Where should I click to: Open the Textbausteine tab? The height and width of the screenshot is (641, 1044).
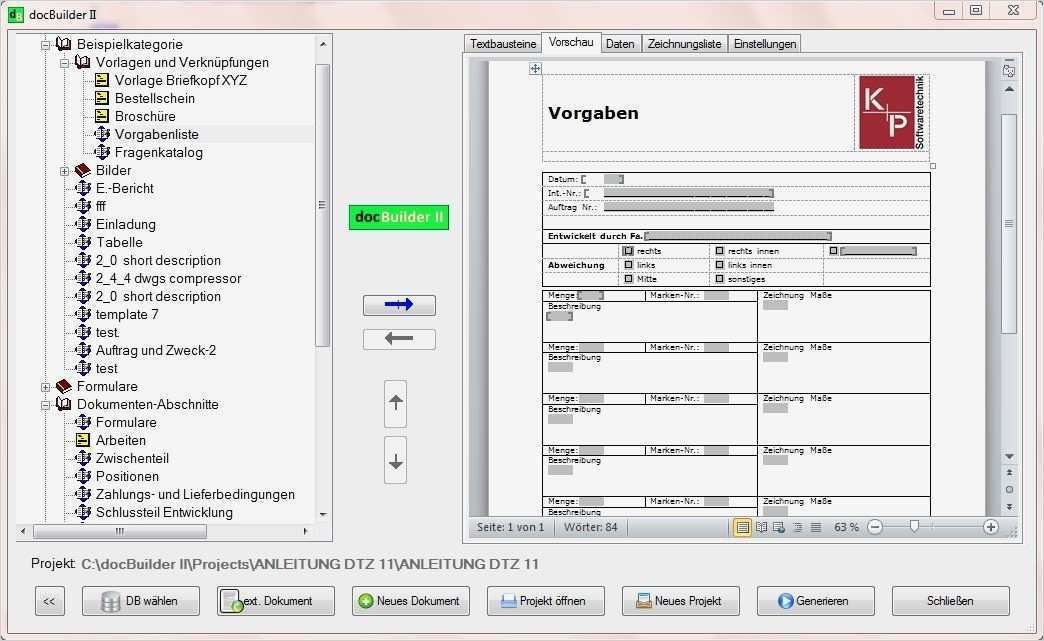[x=503, y=44]
